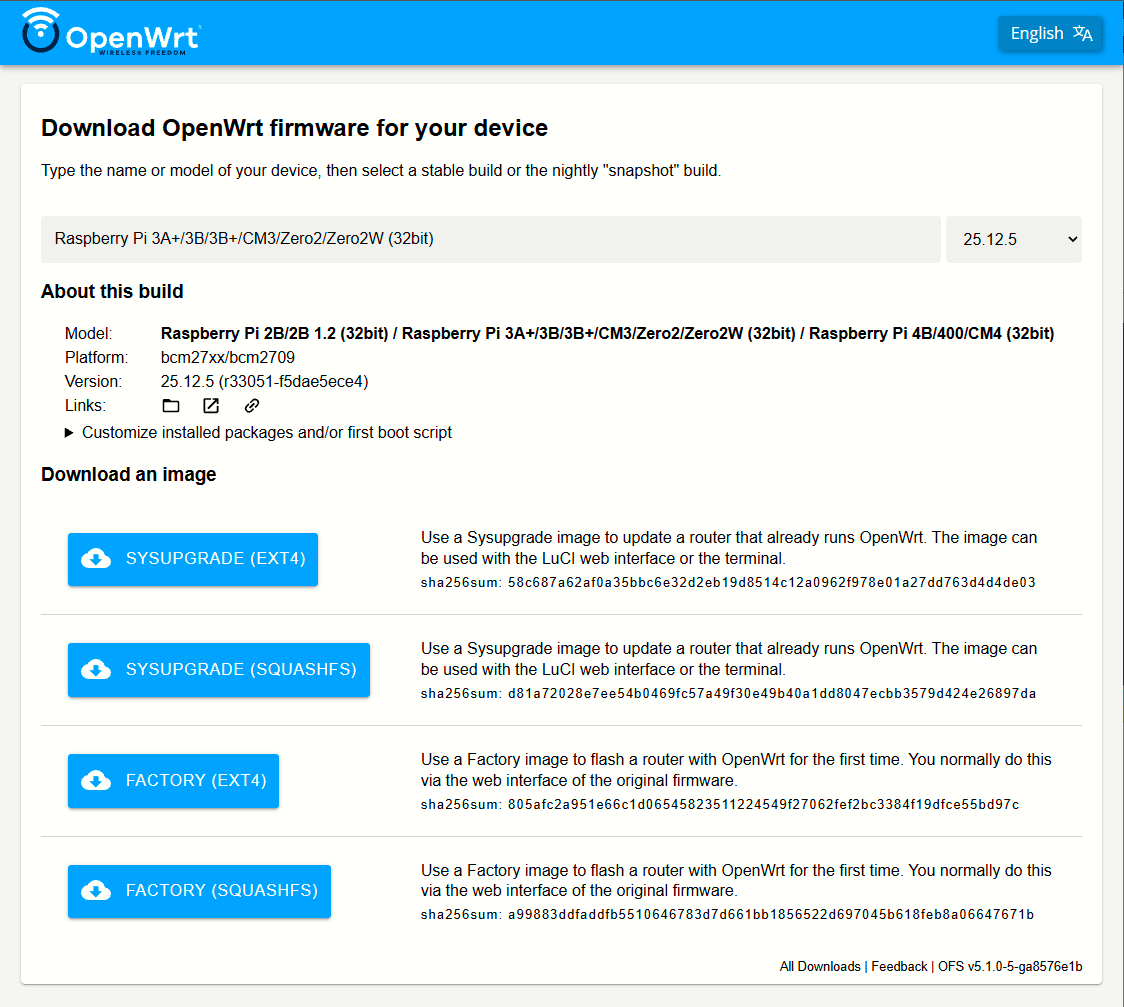
Task: Click the cloud icon on Sysupgrade (SQUASHFS)
Action: pyautogui.click(x=96, y=669)
